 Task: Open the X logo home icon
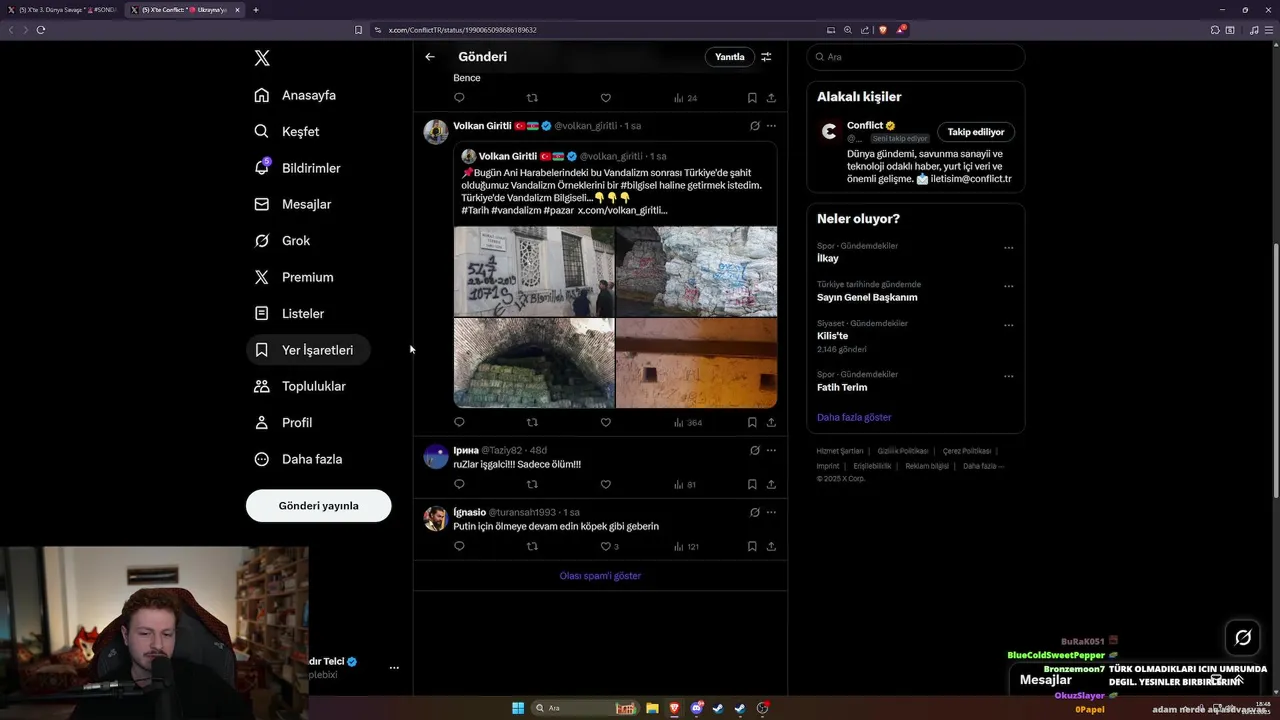(262, 58)
